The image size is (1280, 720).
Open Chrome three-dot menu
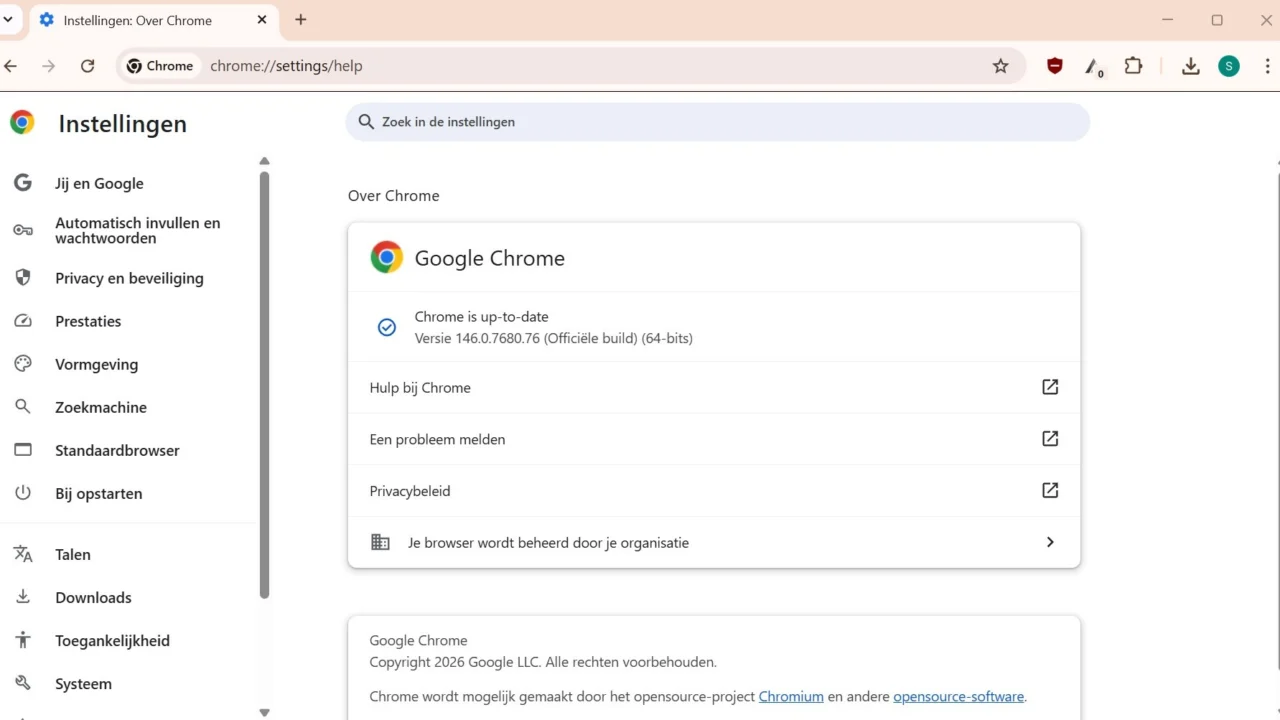pyautogui.click(x=1268, y=66)
